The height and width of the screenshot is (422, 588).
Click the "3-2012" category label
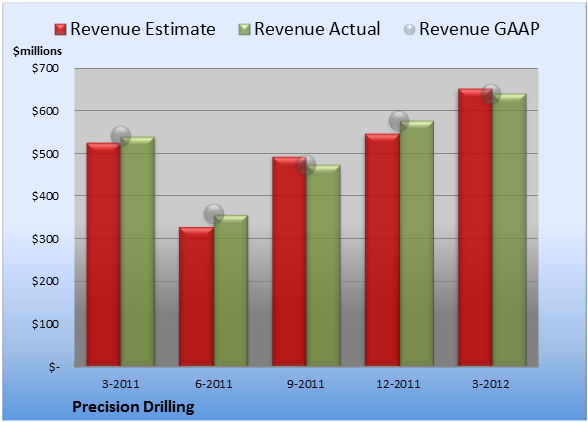pos(490,384)
